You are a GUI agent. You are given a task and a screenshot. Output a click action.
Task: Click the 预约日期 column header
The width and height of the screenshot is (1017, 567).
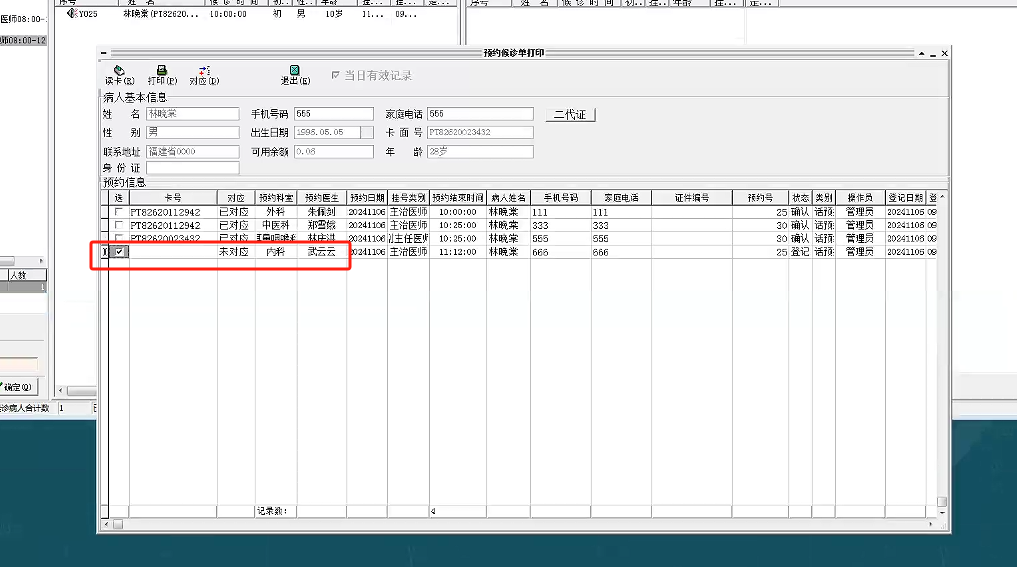point(367,198)
